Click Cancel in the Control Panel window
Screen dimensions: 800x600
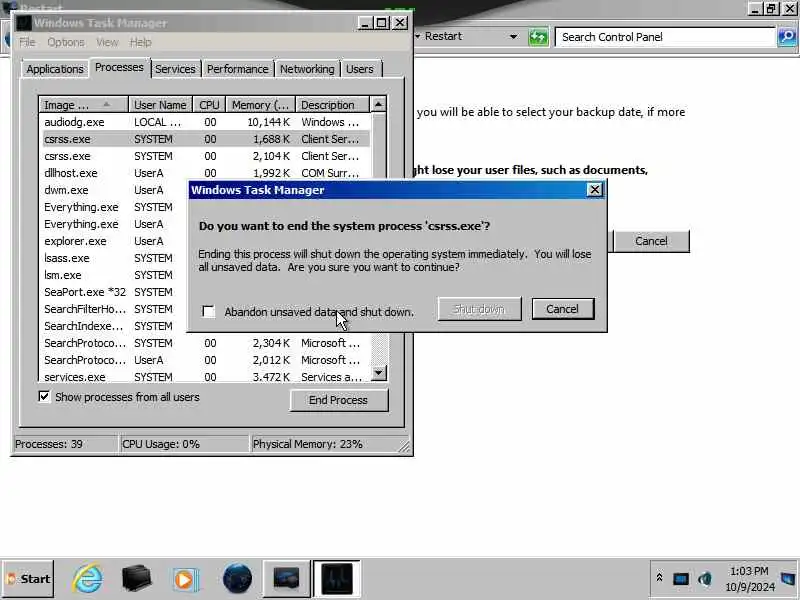tap(652, 241)
